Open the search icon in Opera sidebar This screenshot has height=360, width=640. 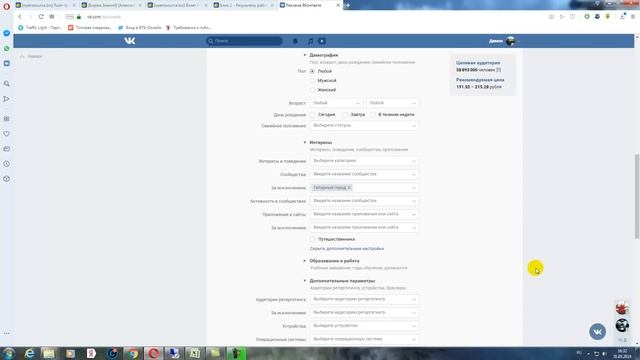[7, 83]
